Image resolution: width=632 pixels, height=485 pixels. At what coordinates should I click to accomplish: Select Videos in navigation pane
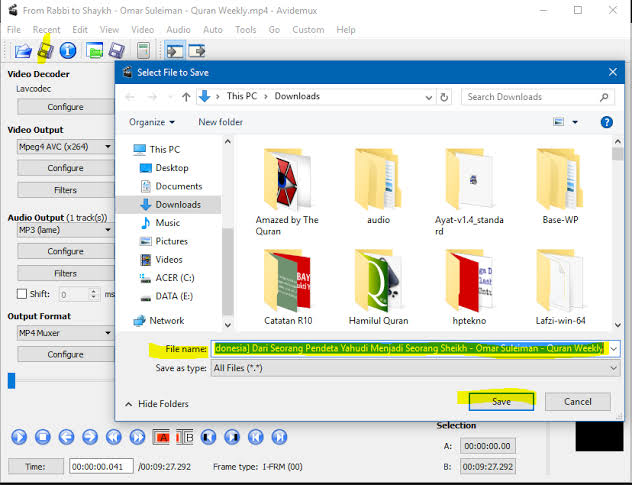[161, 260]
